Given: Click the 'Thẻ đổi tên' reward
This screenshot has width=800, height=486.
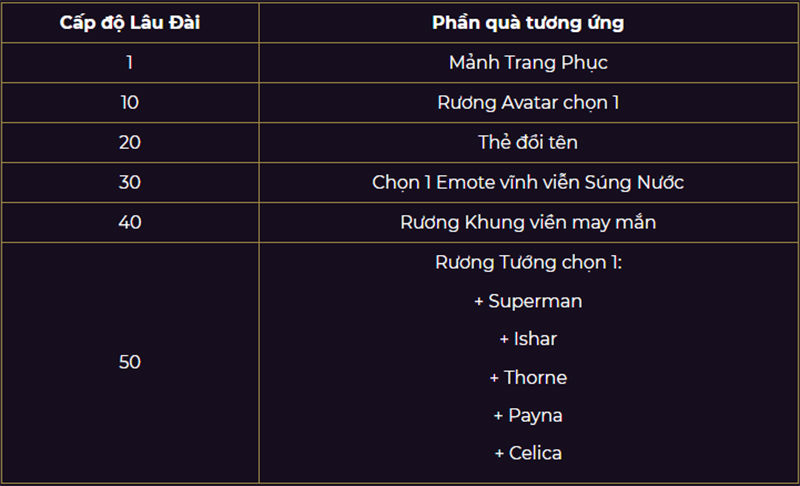Looking at the screenshot, I should click(x=528, y=142).
